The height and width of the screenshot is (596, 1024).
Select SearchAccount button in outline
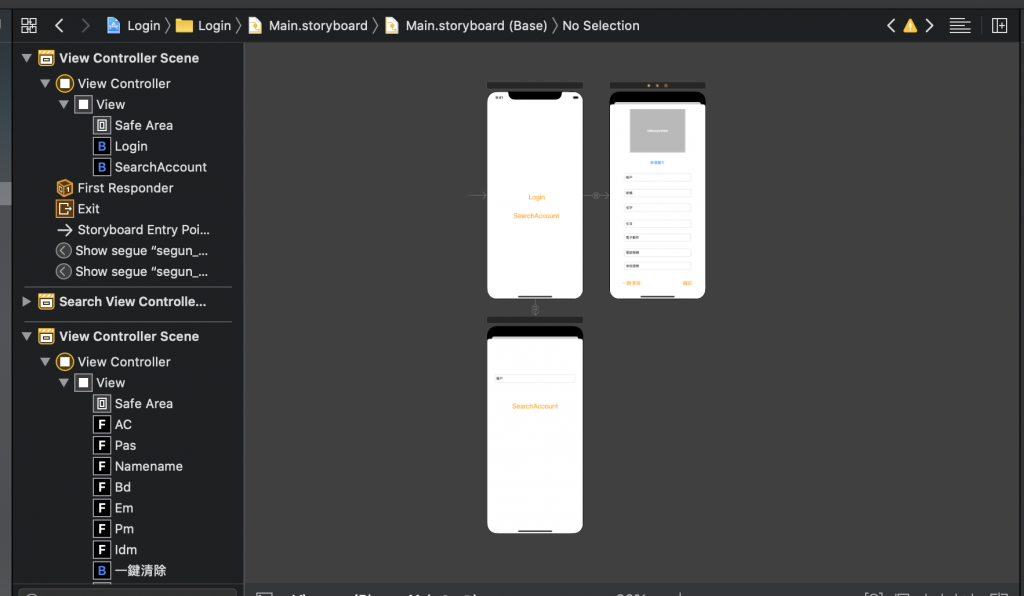pos(150,167)
